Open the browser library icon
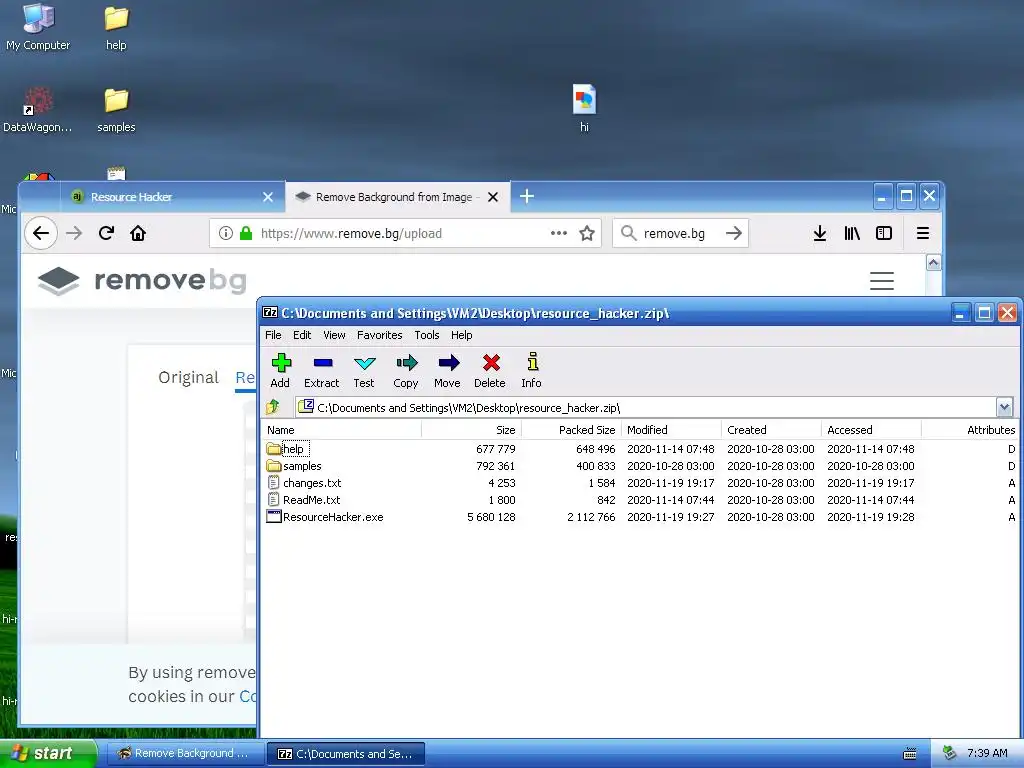The image size is (1024, 768). [x=852, y=233]
